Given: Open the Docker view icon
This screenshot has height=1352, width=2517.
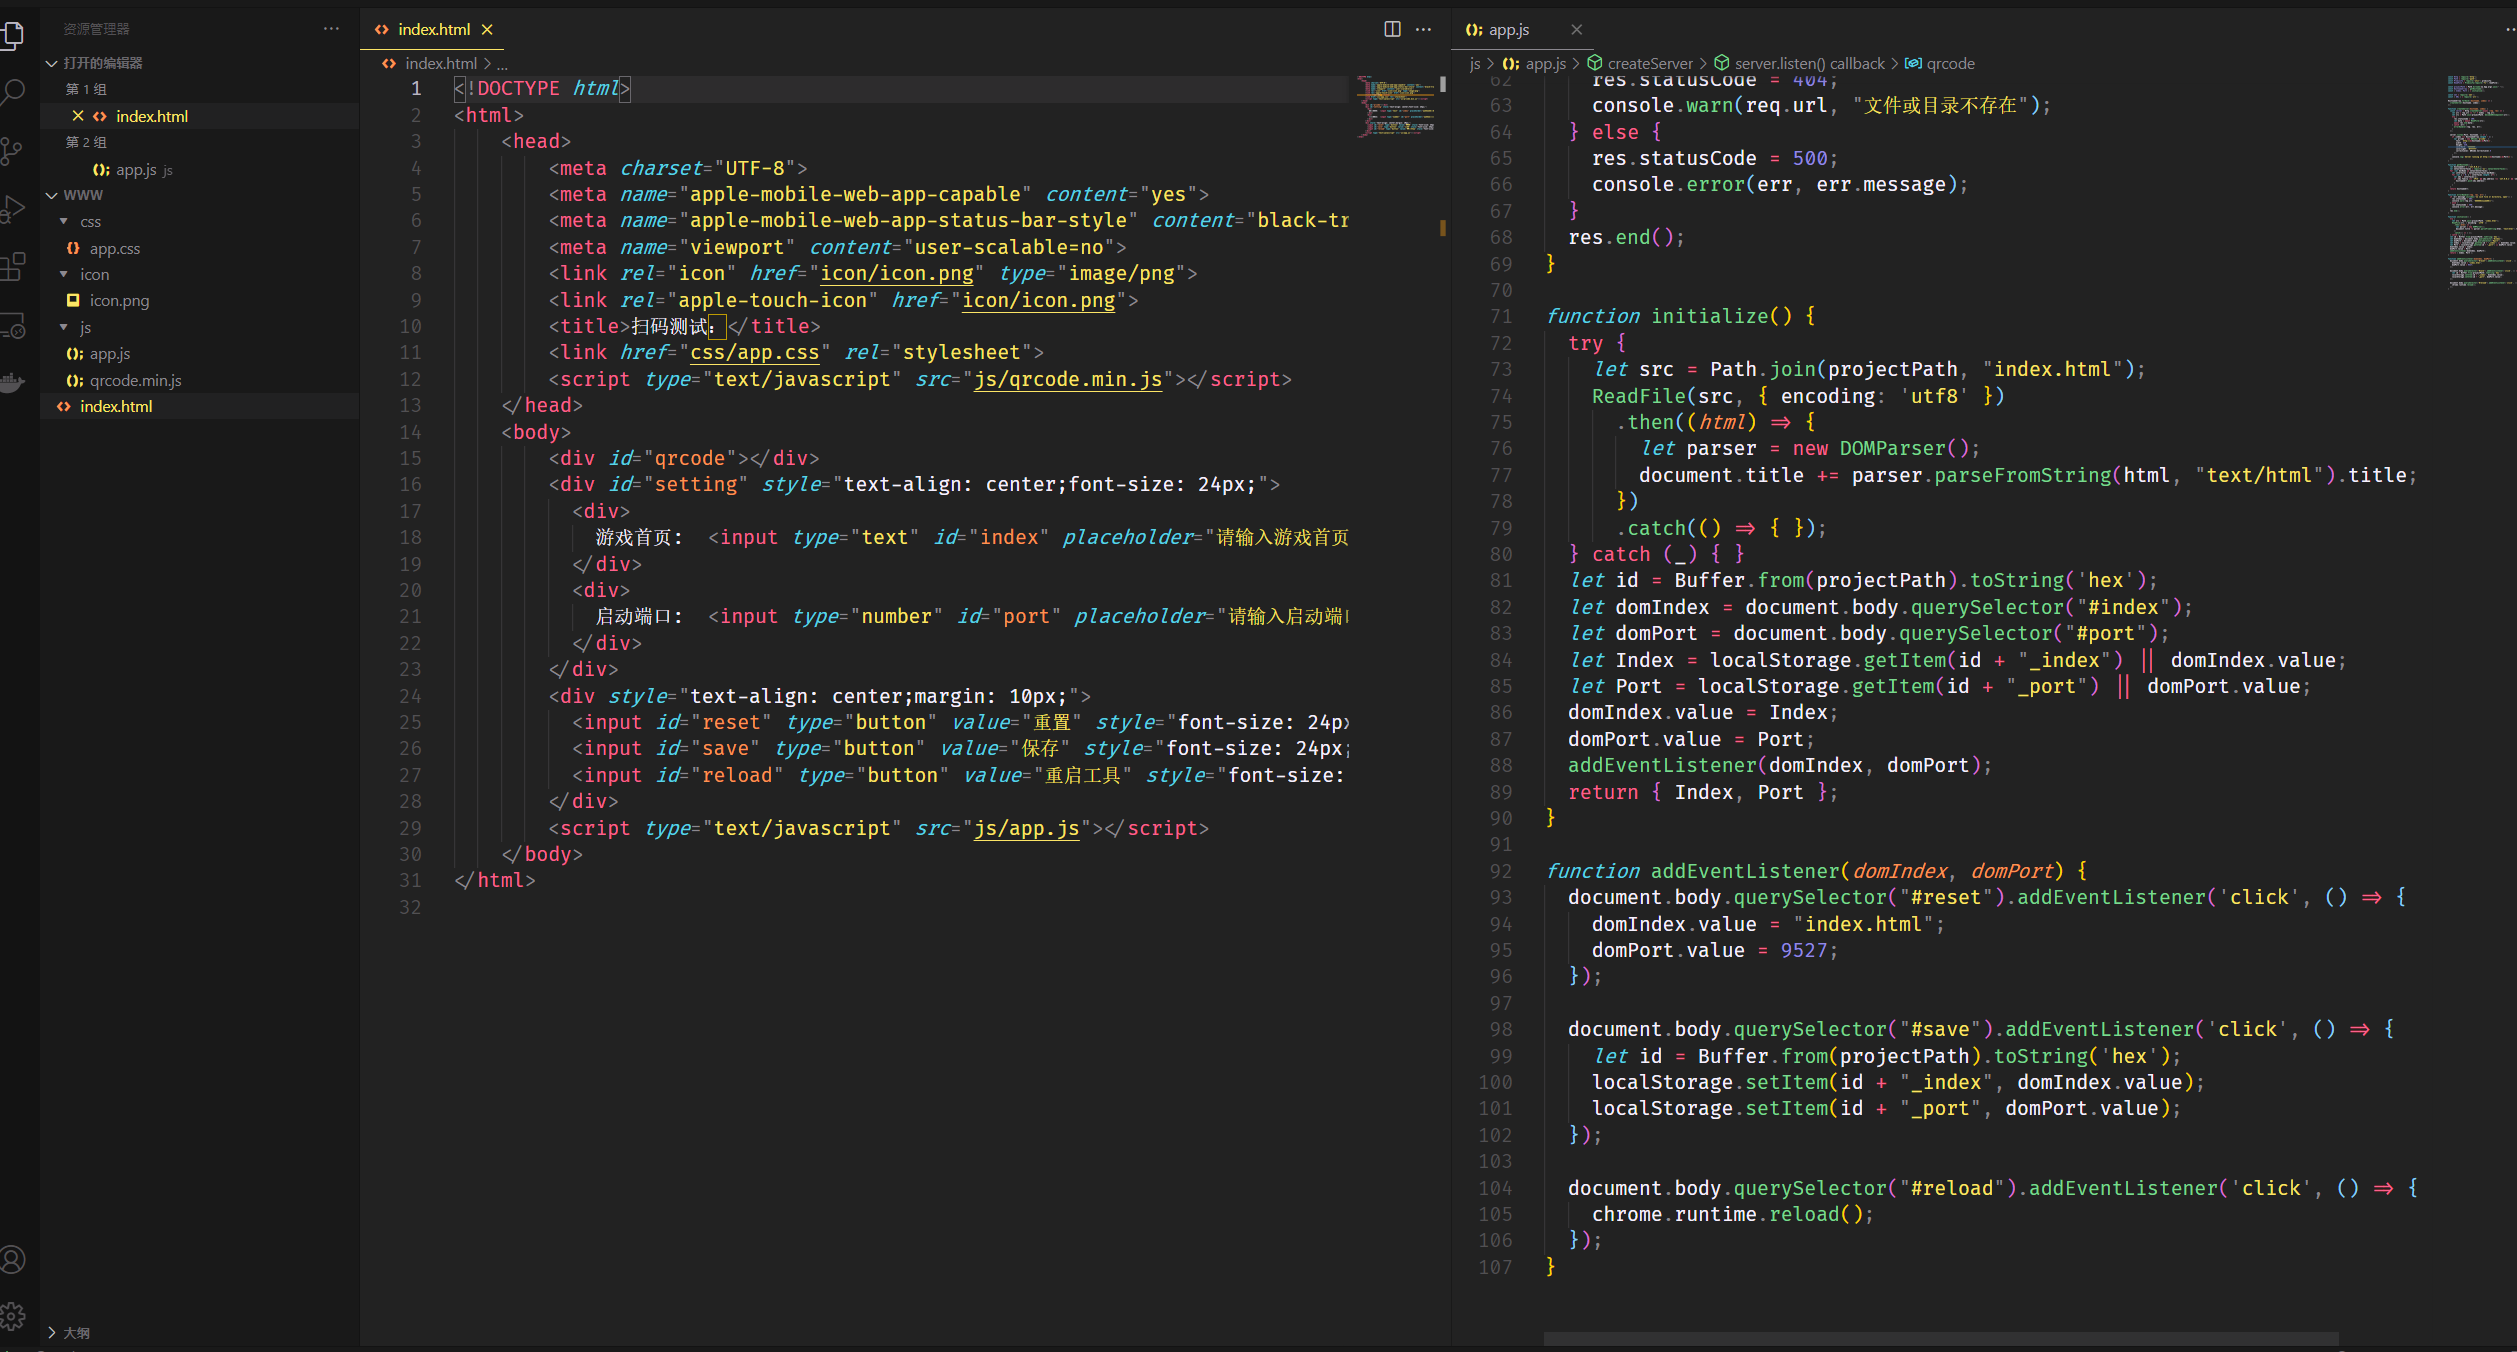Looking at the screenshot, I should point(12,383).
